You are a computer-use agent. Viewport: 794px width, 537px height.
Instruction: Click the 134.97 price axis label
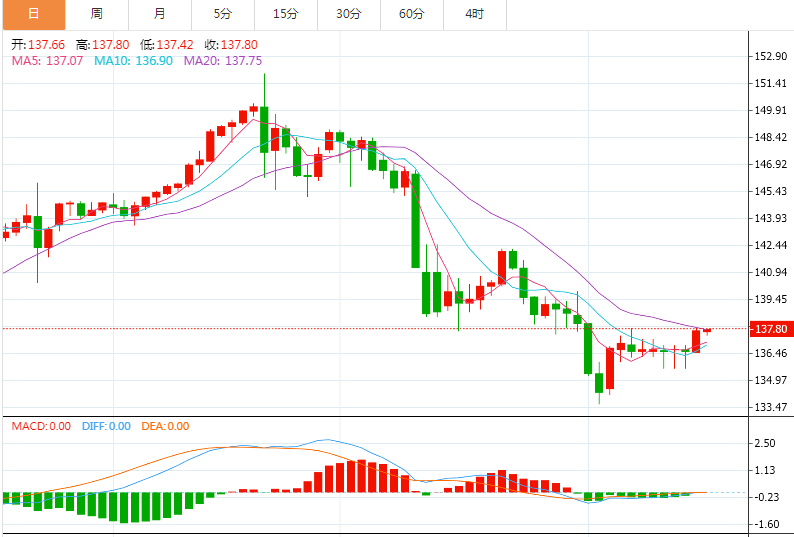771,380
